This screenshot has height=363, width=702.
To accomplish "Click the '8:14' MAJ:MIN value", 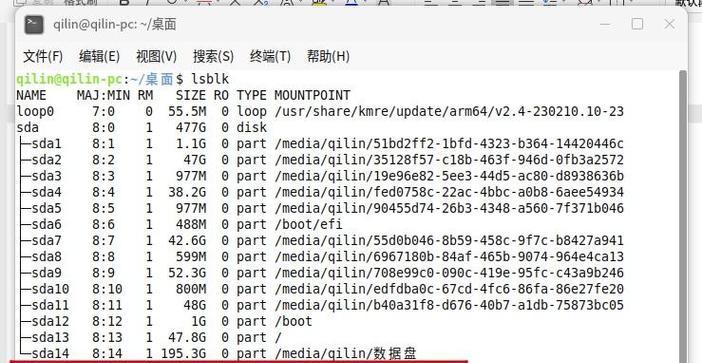I will pyautogui.click(x=107, y=353).
